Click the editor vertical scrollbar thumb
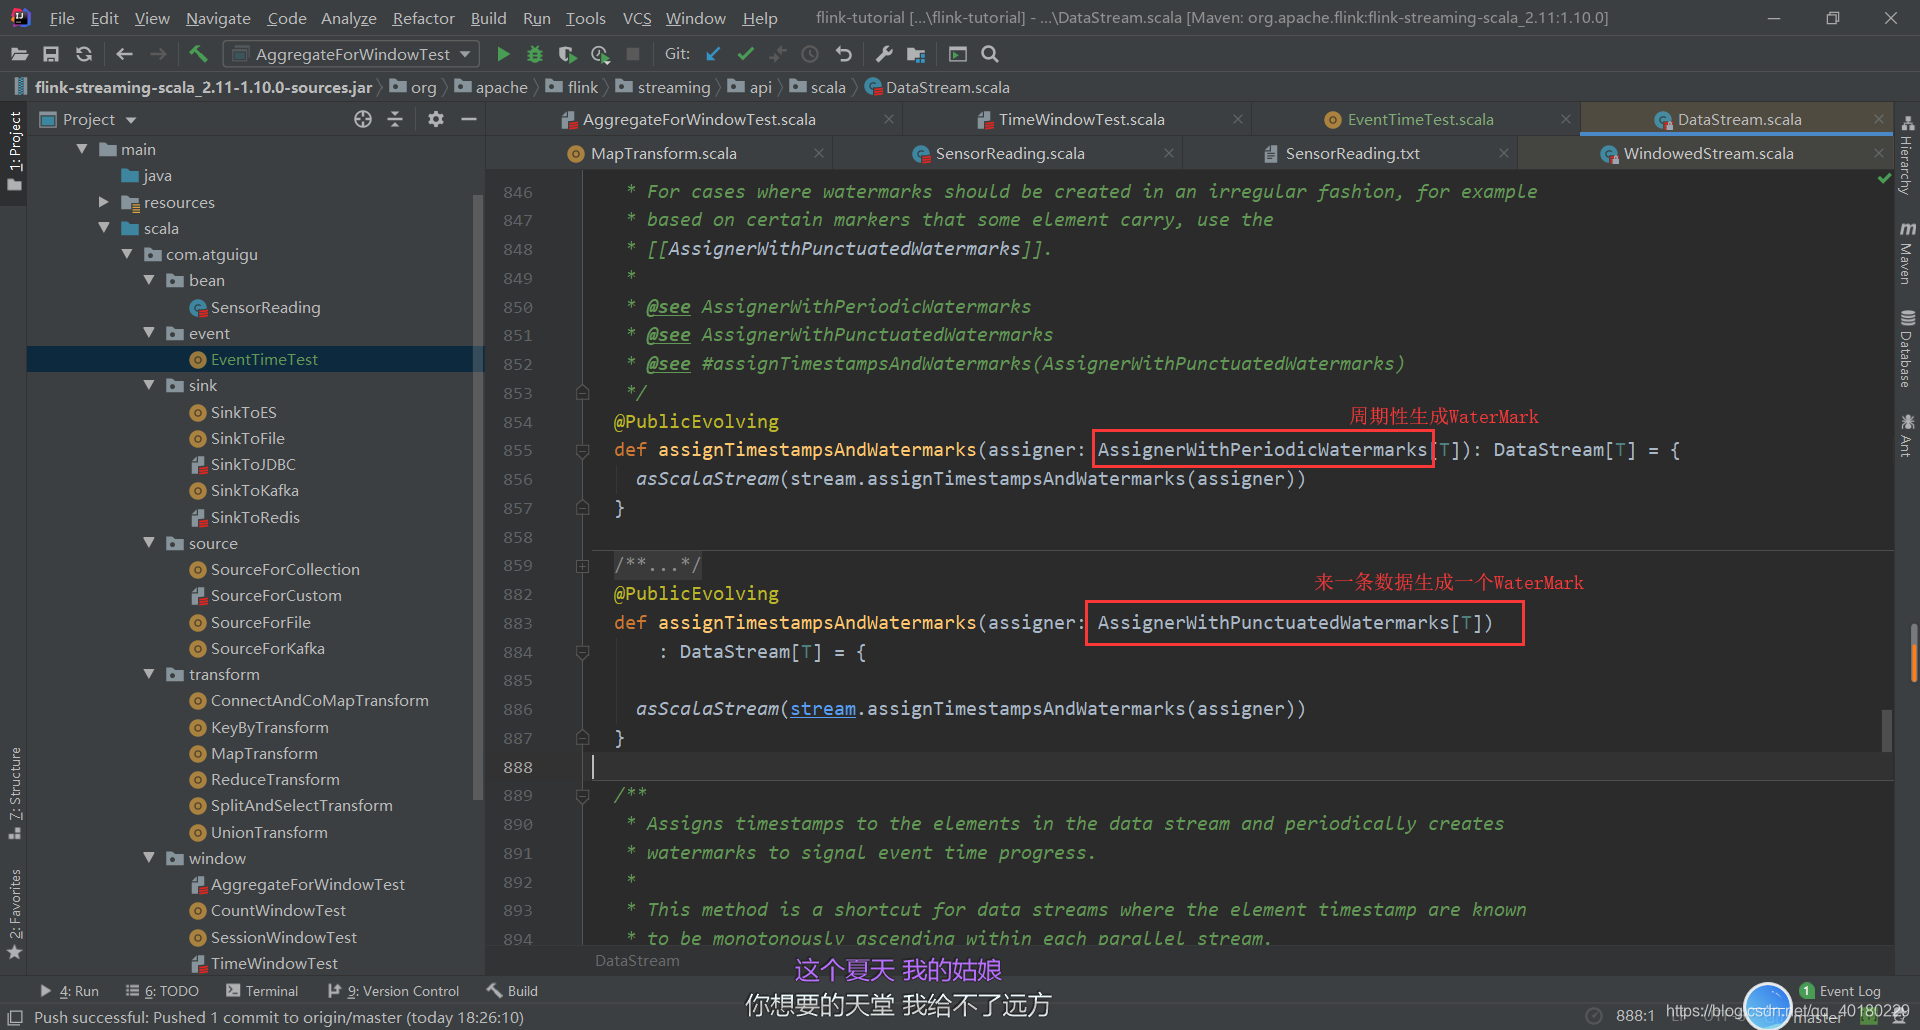The image size is (1920, 1030). tap(1887, 730)
